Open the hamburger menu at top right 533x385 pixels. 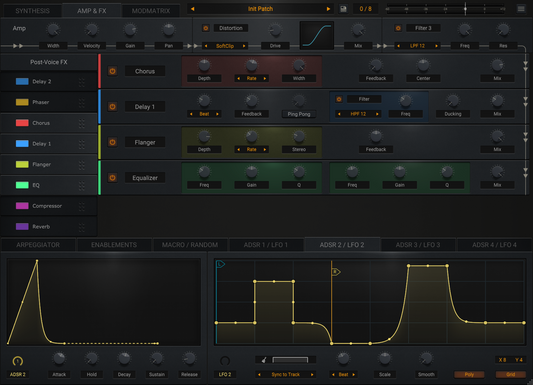point(521,9)
